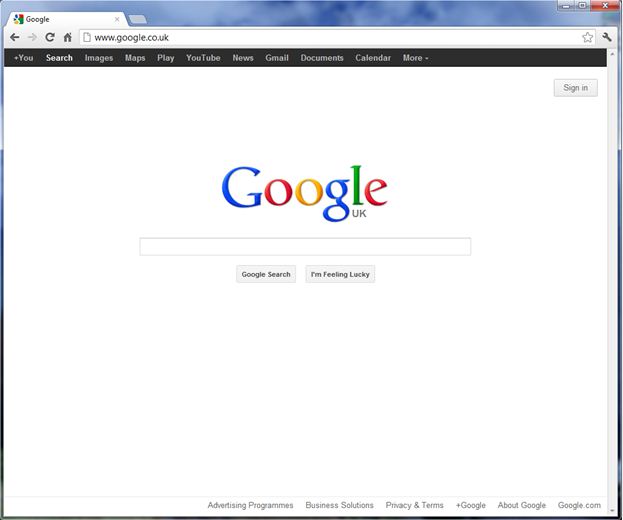The image size is (623, 520).
Task: Click the browser forward arrow
Action: [x=32, y=37]
